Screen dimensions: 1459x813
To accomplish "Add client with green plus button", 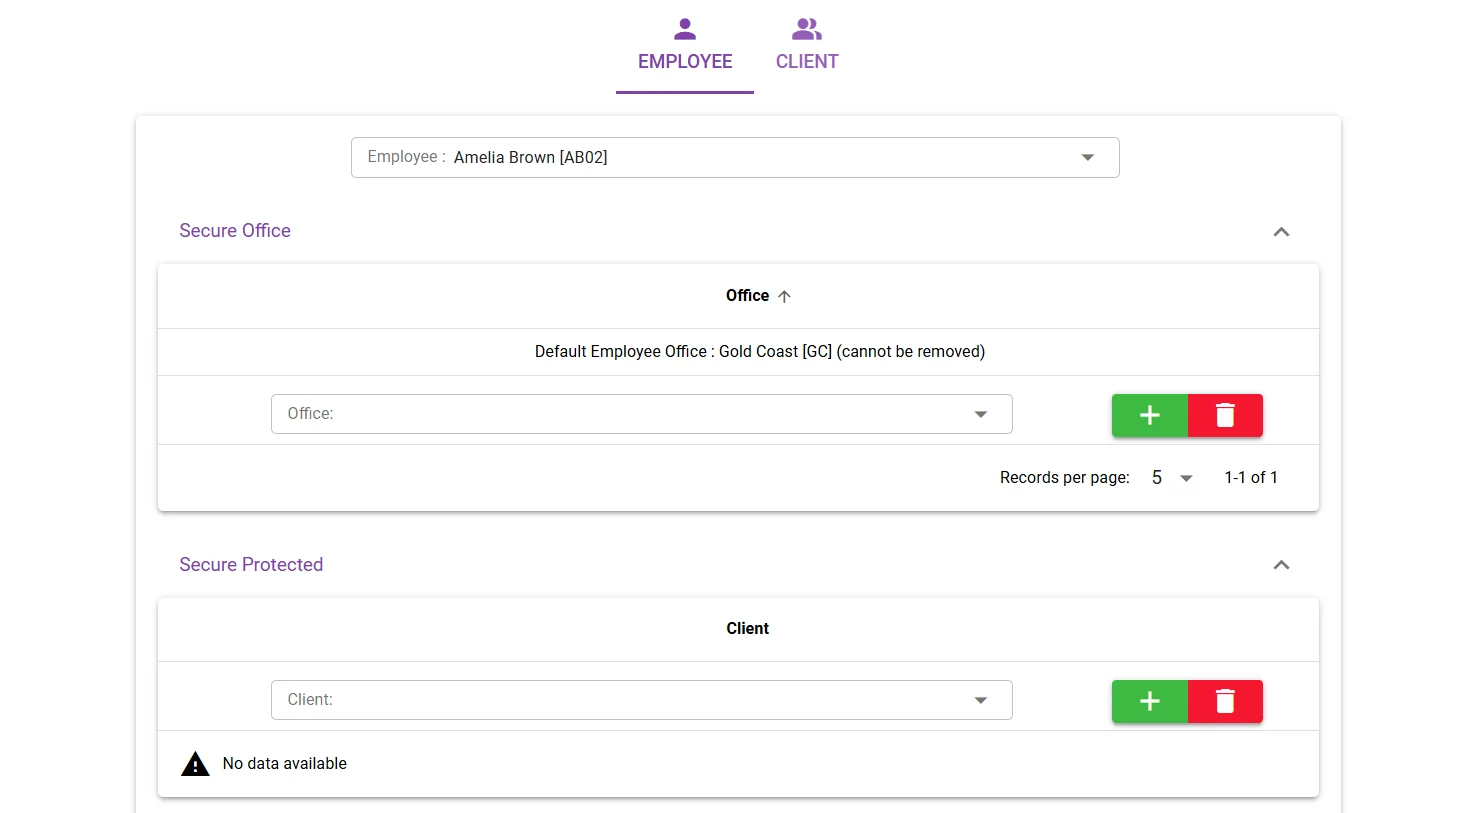I will point(1150,701).
